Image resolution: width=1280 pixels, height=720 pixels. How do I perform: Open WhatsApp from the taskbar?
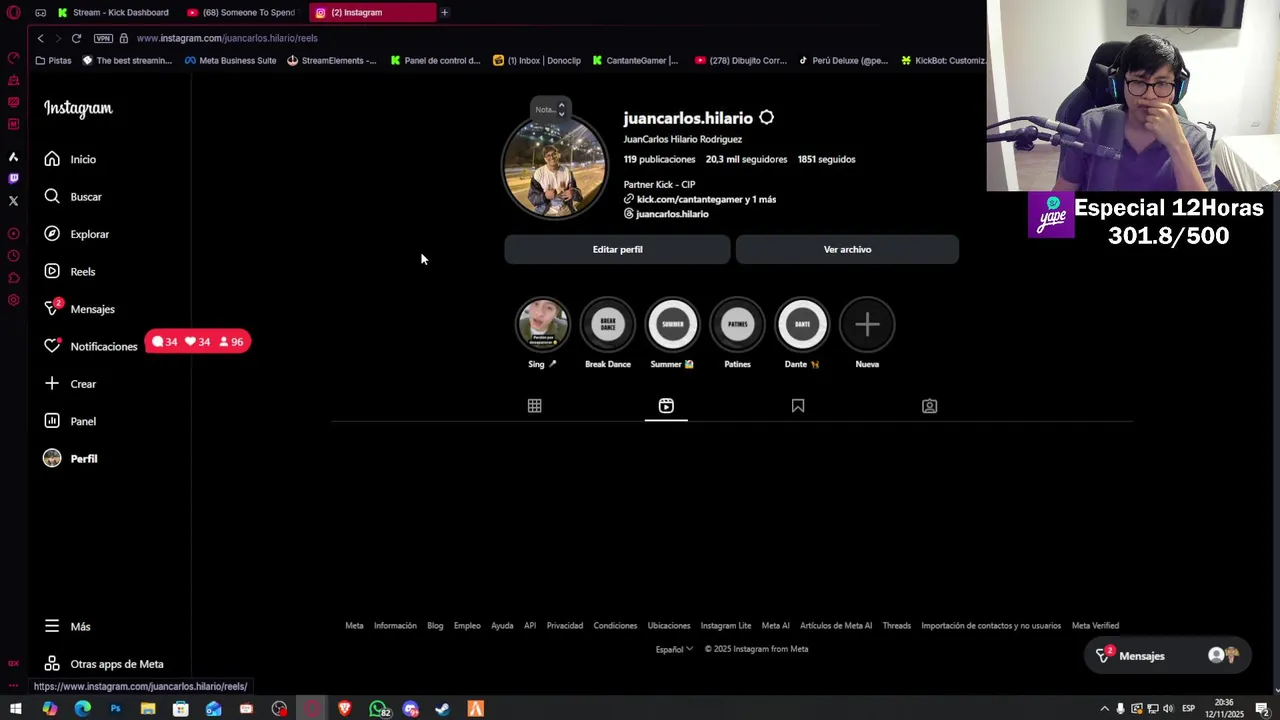point(378,709)
